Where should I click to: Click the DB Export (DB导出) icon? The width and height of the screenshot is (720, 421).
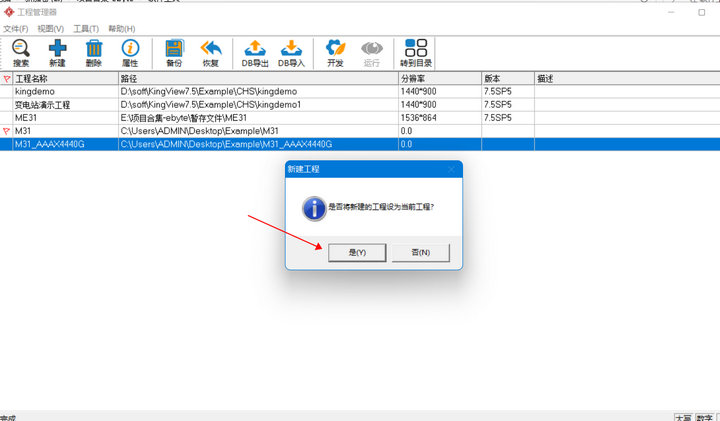click(x=254, y=52)
